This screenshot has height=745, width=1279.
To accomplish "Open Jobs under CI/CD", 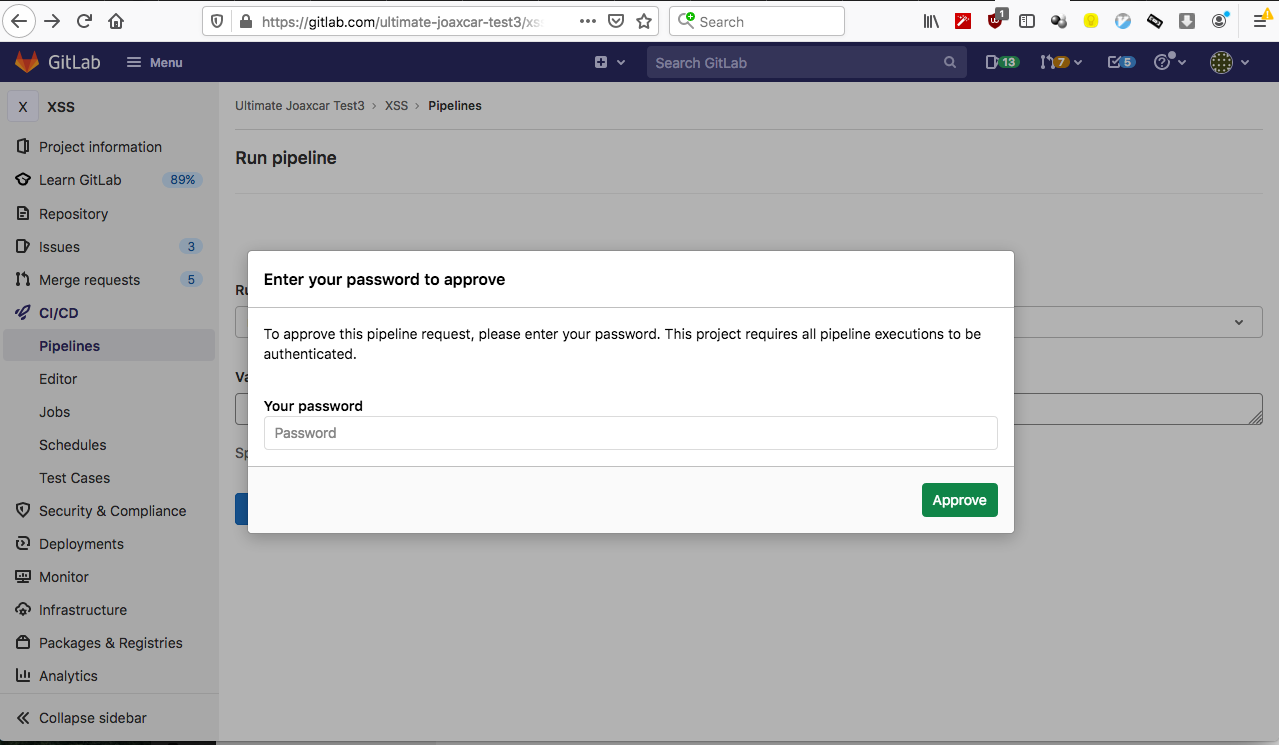I will pos(54,412).
